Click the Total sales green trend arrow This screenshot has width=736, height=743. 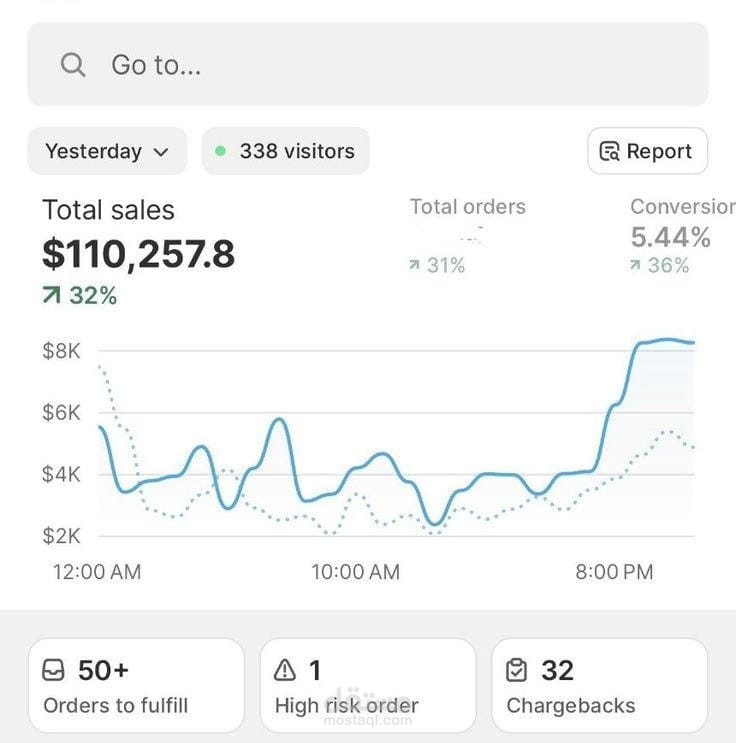pyautogui.click(x=52, y=296)
